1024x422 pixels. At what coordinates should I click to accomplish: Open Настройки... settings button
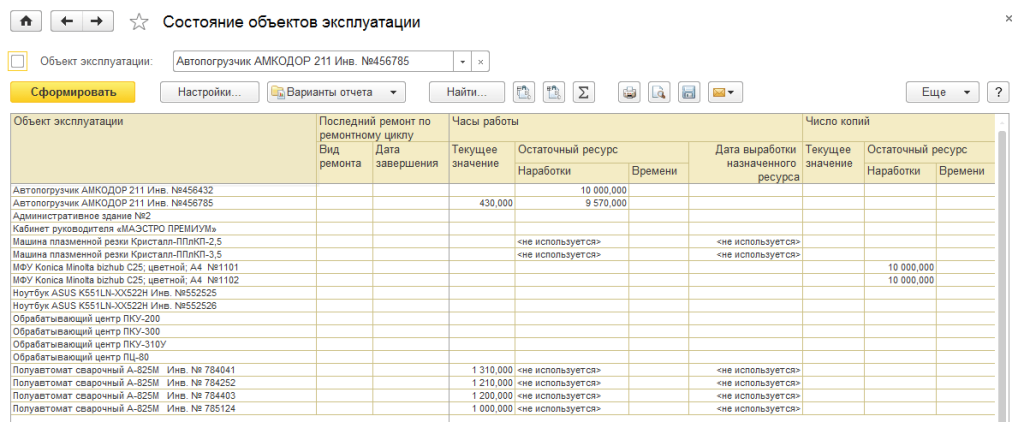[210, 92]
